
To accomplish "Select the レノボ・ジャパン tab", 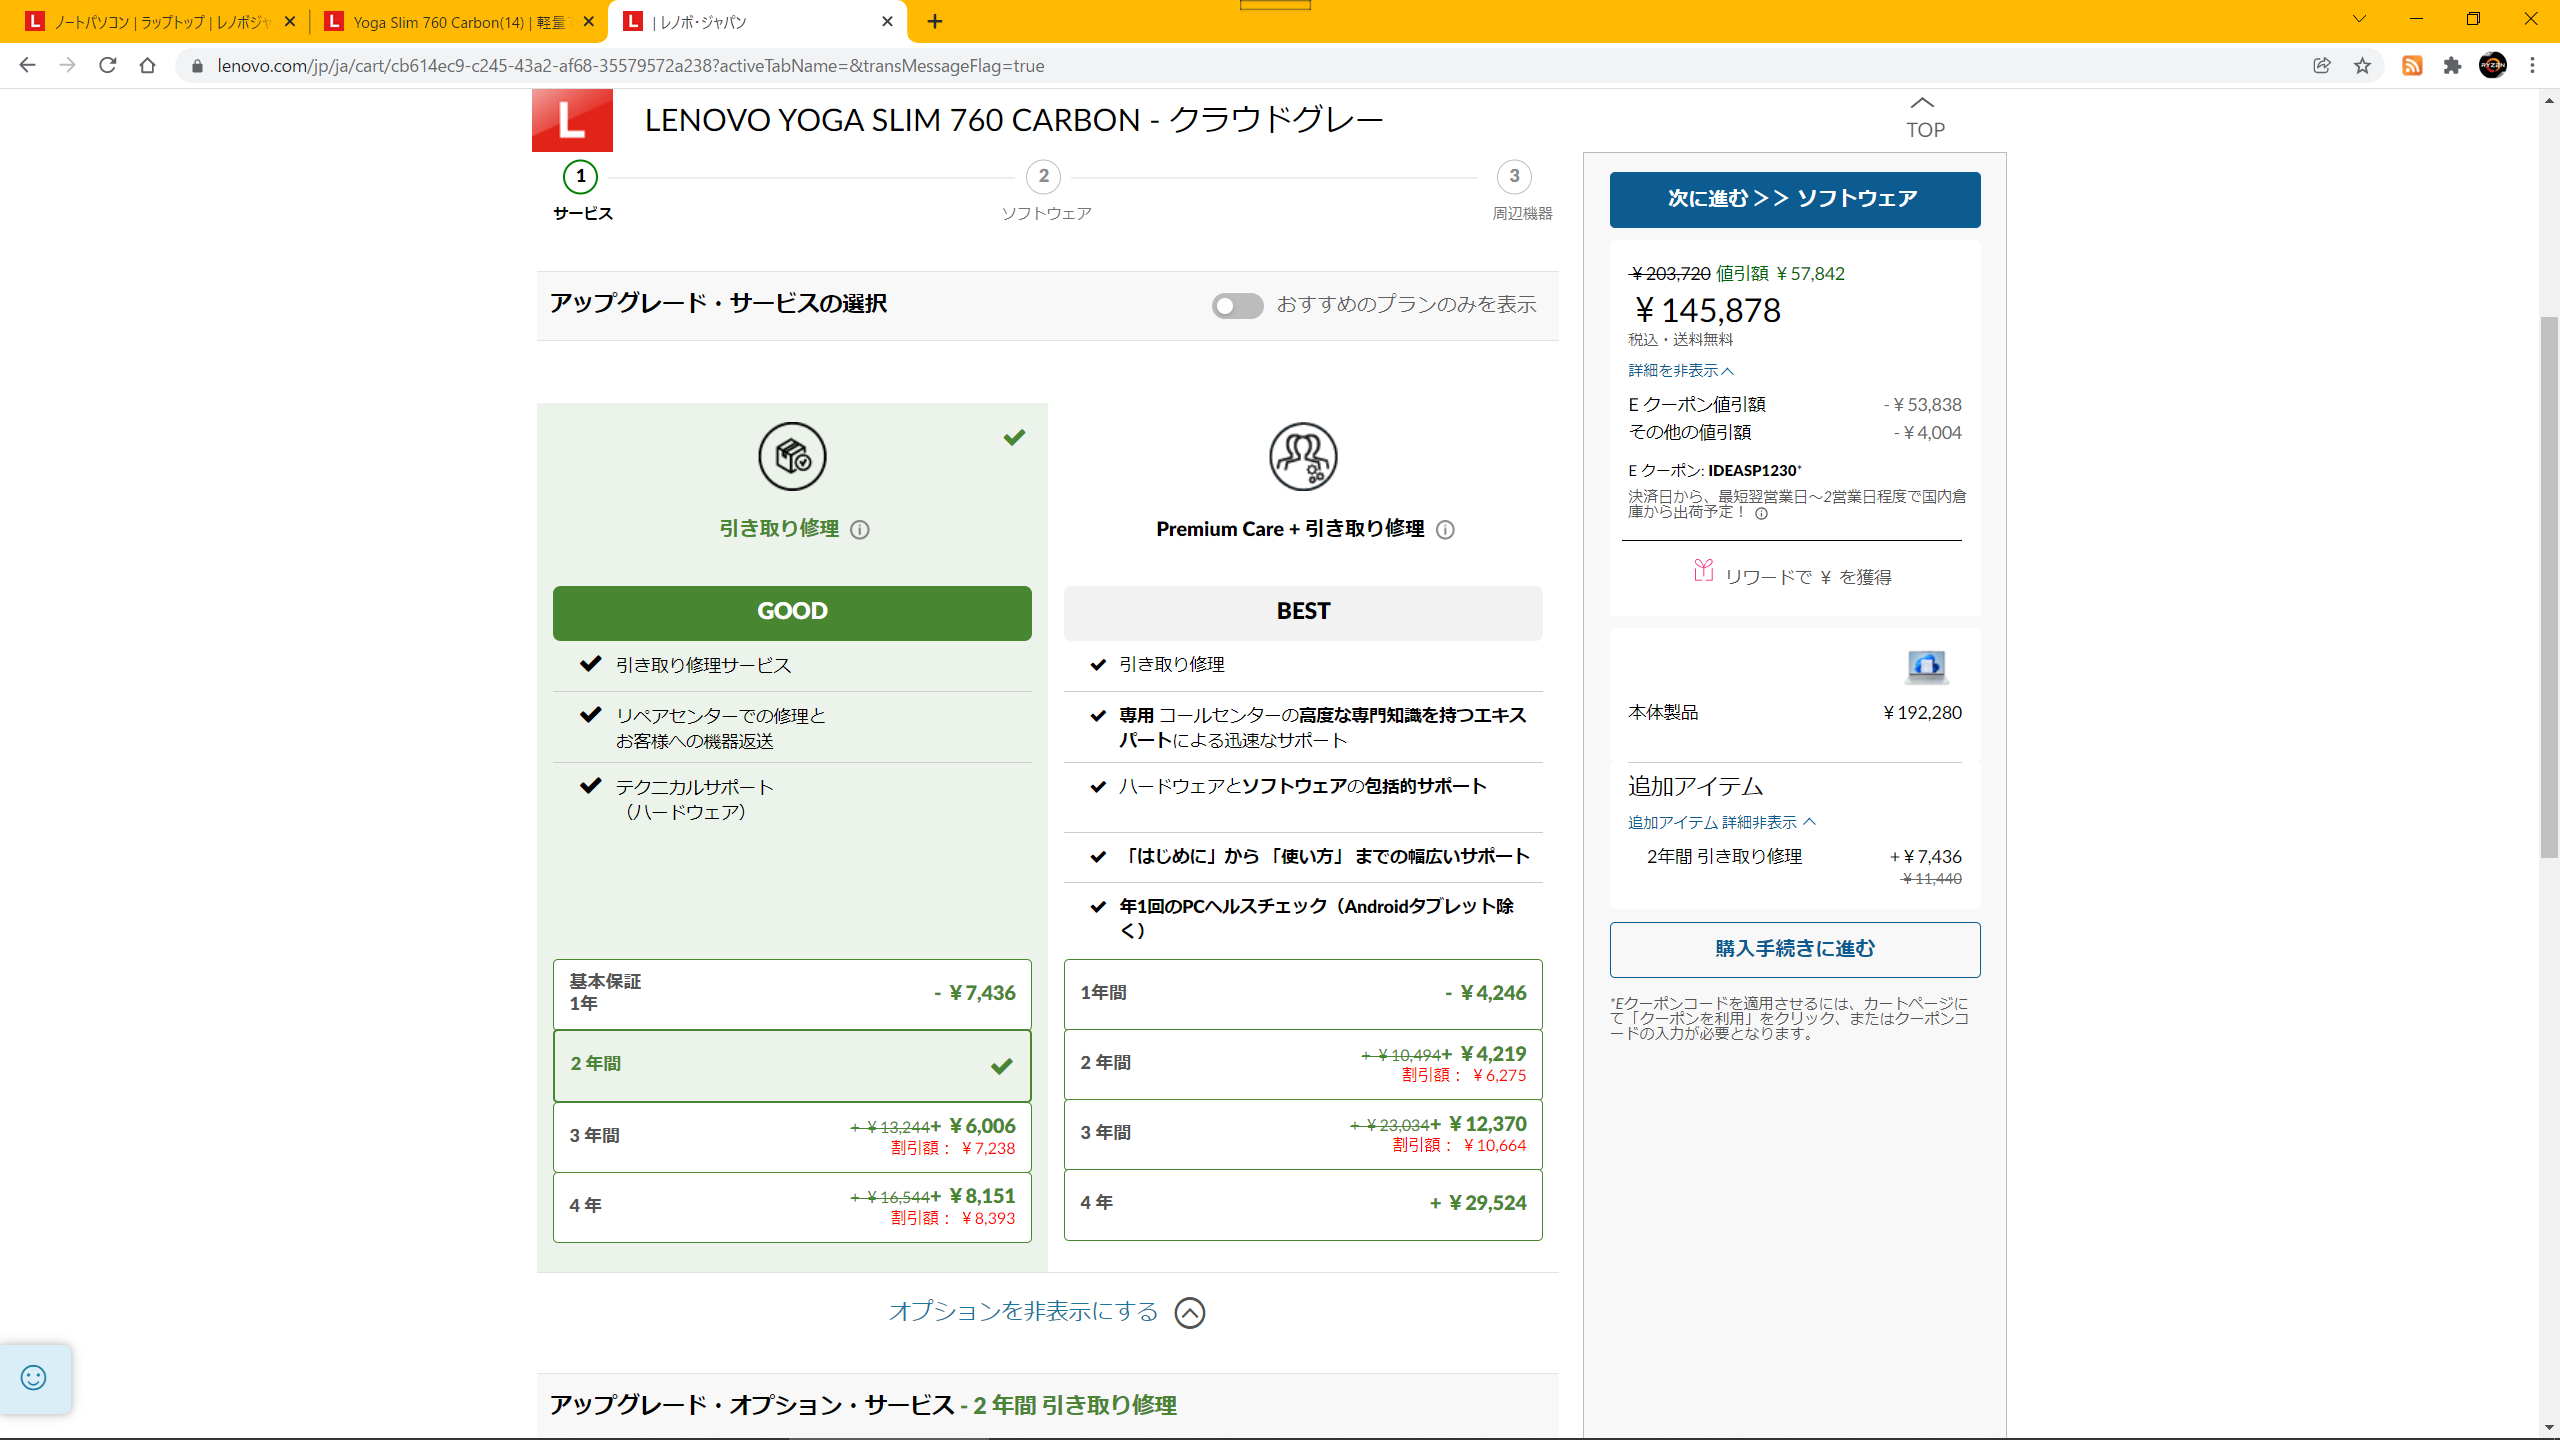I will click(x=757, y=22).
